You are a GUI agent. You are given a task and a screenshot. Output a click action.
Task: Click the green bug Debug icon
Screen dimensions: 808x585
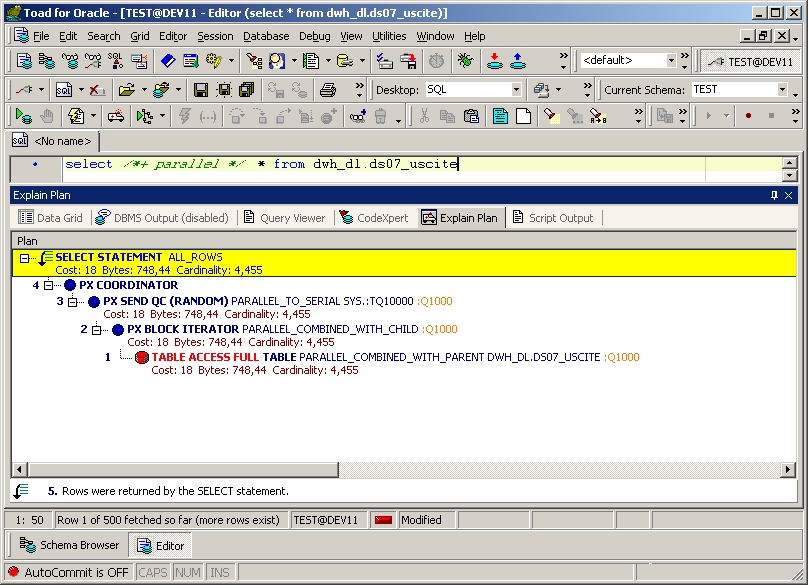tap(465, 61)
